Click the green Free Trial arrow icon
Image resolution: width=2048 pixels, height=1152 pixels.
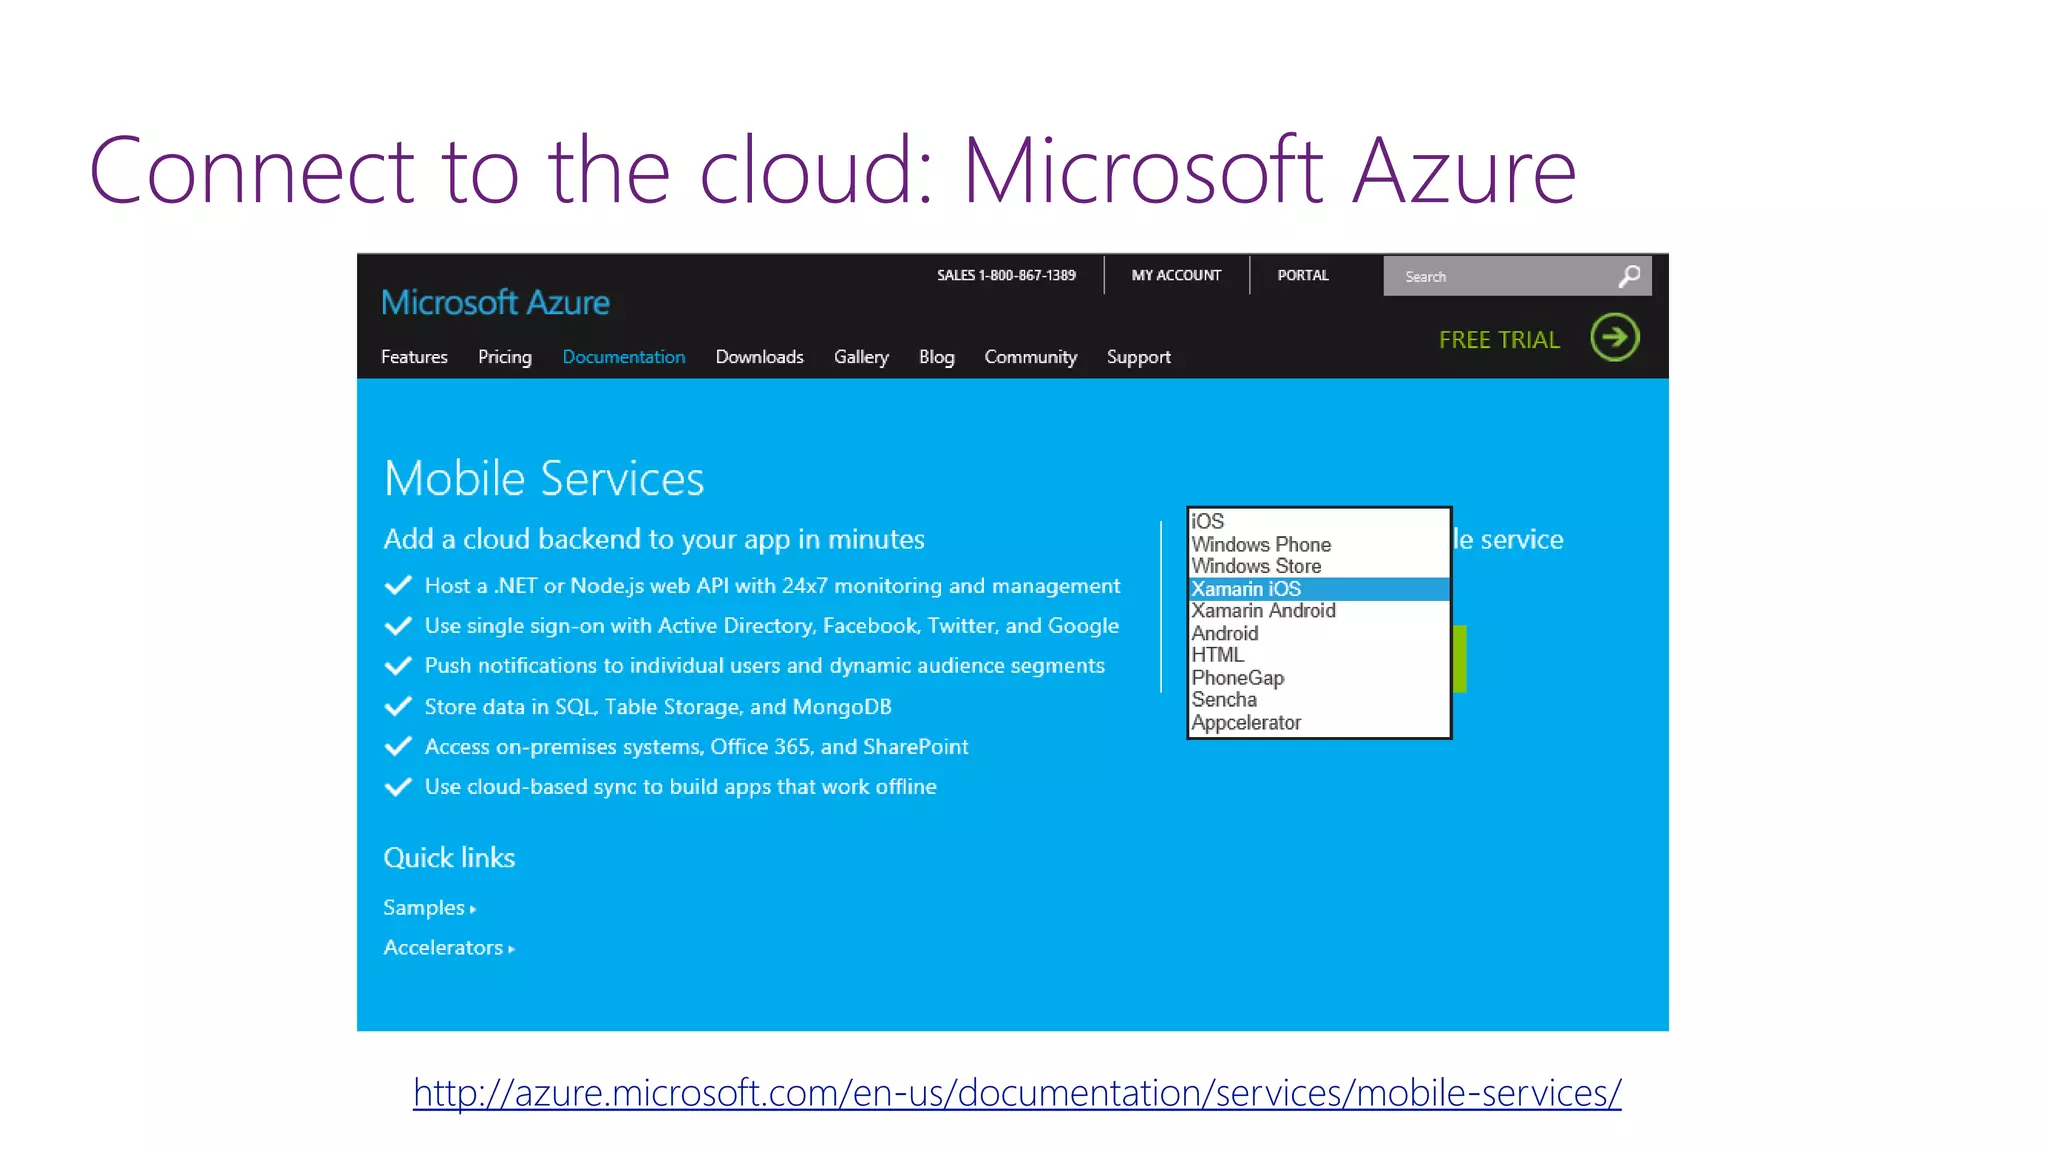tap(1615, 337)
